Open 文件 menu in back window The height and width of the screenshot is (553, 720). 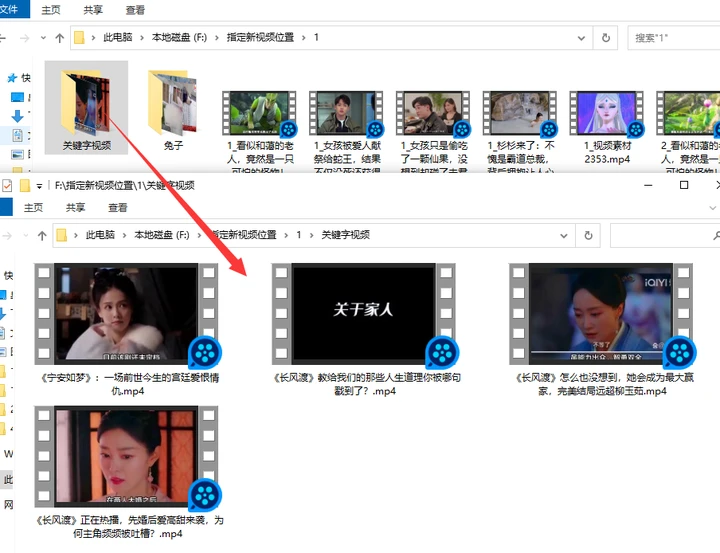(x=13, y=9)
